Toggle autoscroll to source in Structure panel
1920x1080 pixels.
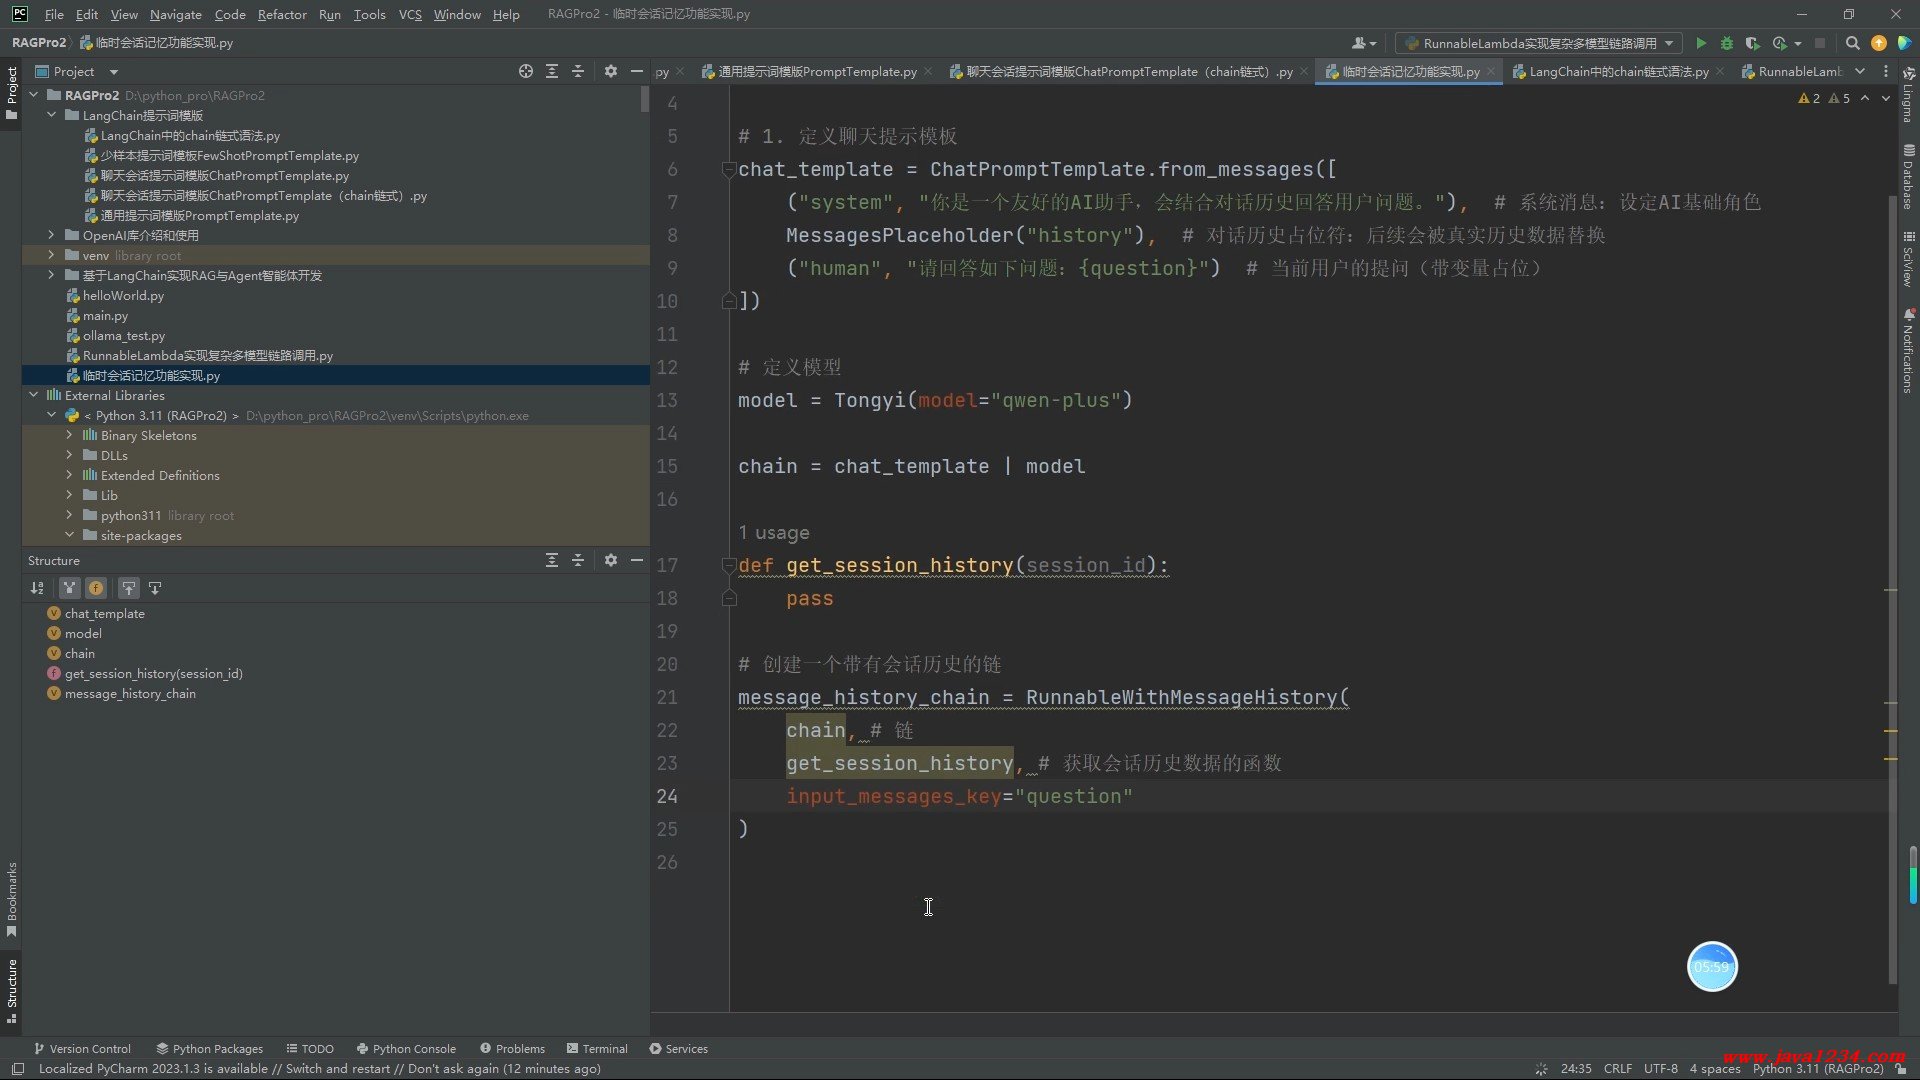[x=128, y=588]
